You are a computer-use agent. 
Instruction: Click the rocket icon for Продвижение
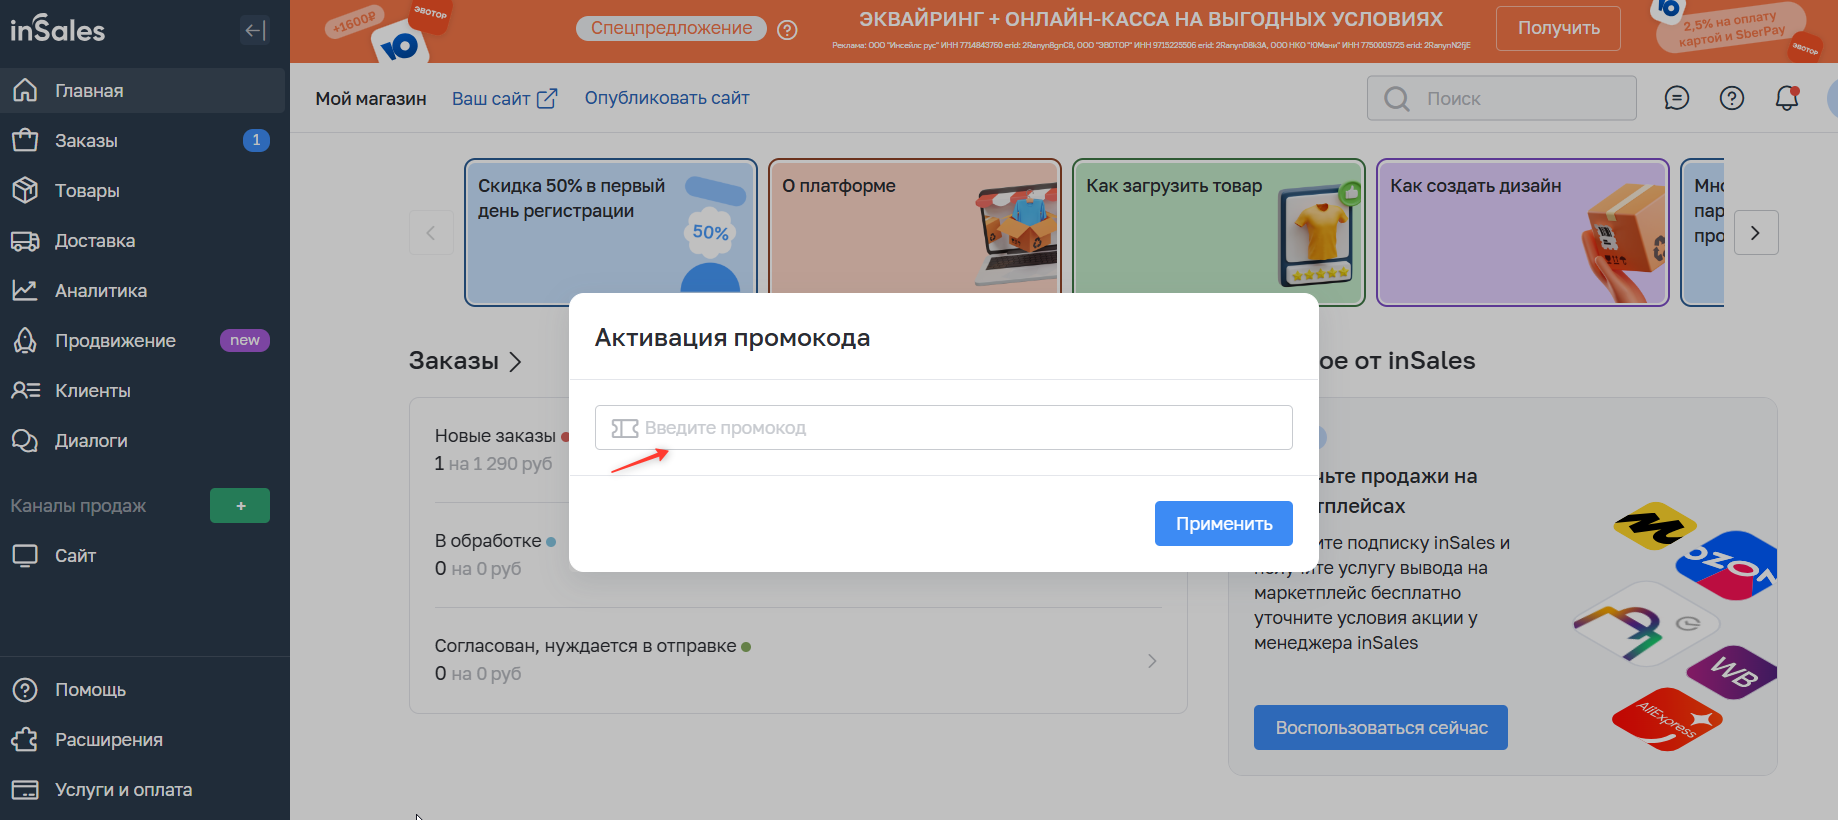tap(25, 340)
